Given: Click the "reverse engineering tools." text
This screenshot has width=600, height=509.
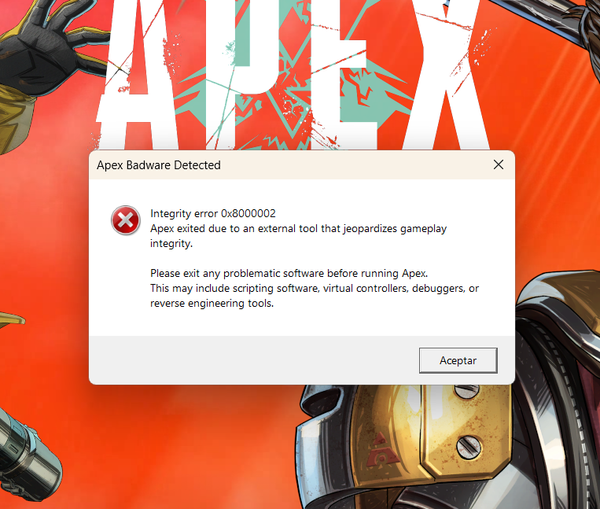Looking at the screenshot, I should click(211, 303).
